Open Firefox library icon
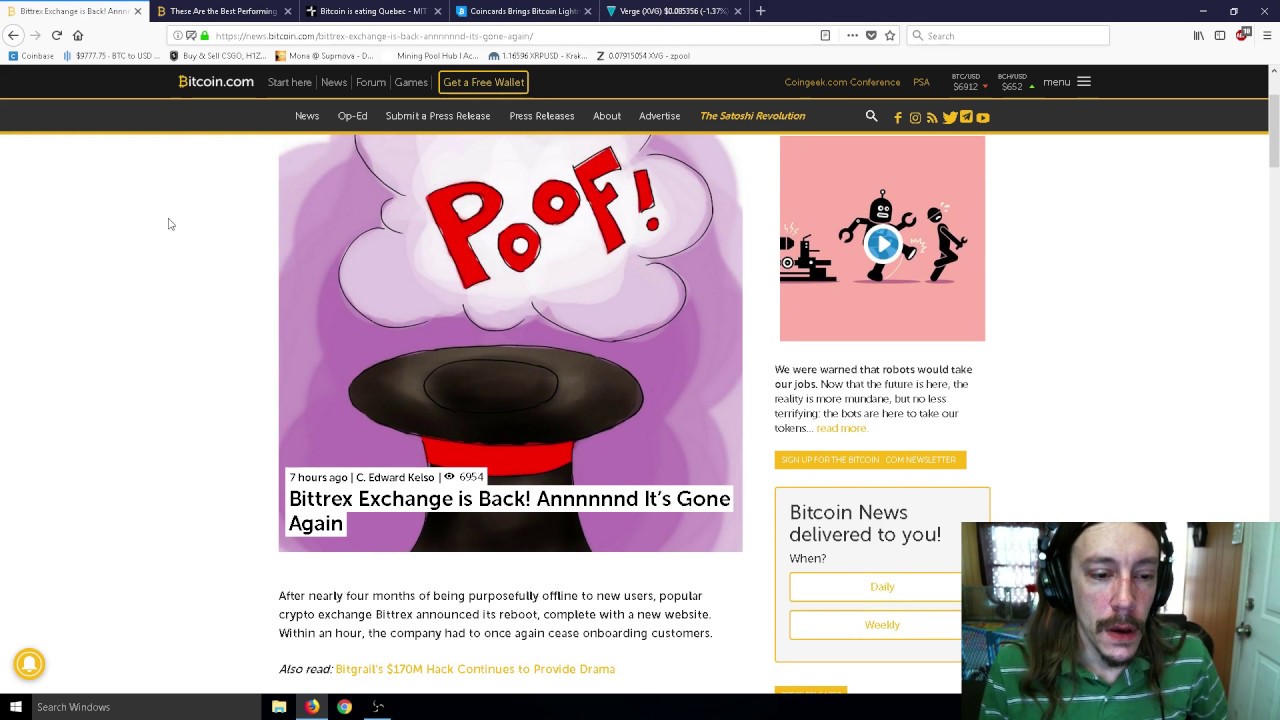This screenshot has width=1280, height=720. (x=1198, y=35)
